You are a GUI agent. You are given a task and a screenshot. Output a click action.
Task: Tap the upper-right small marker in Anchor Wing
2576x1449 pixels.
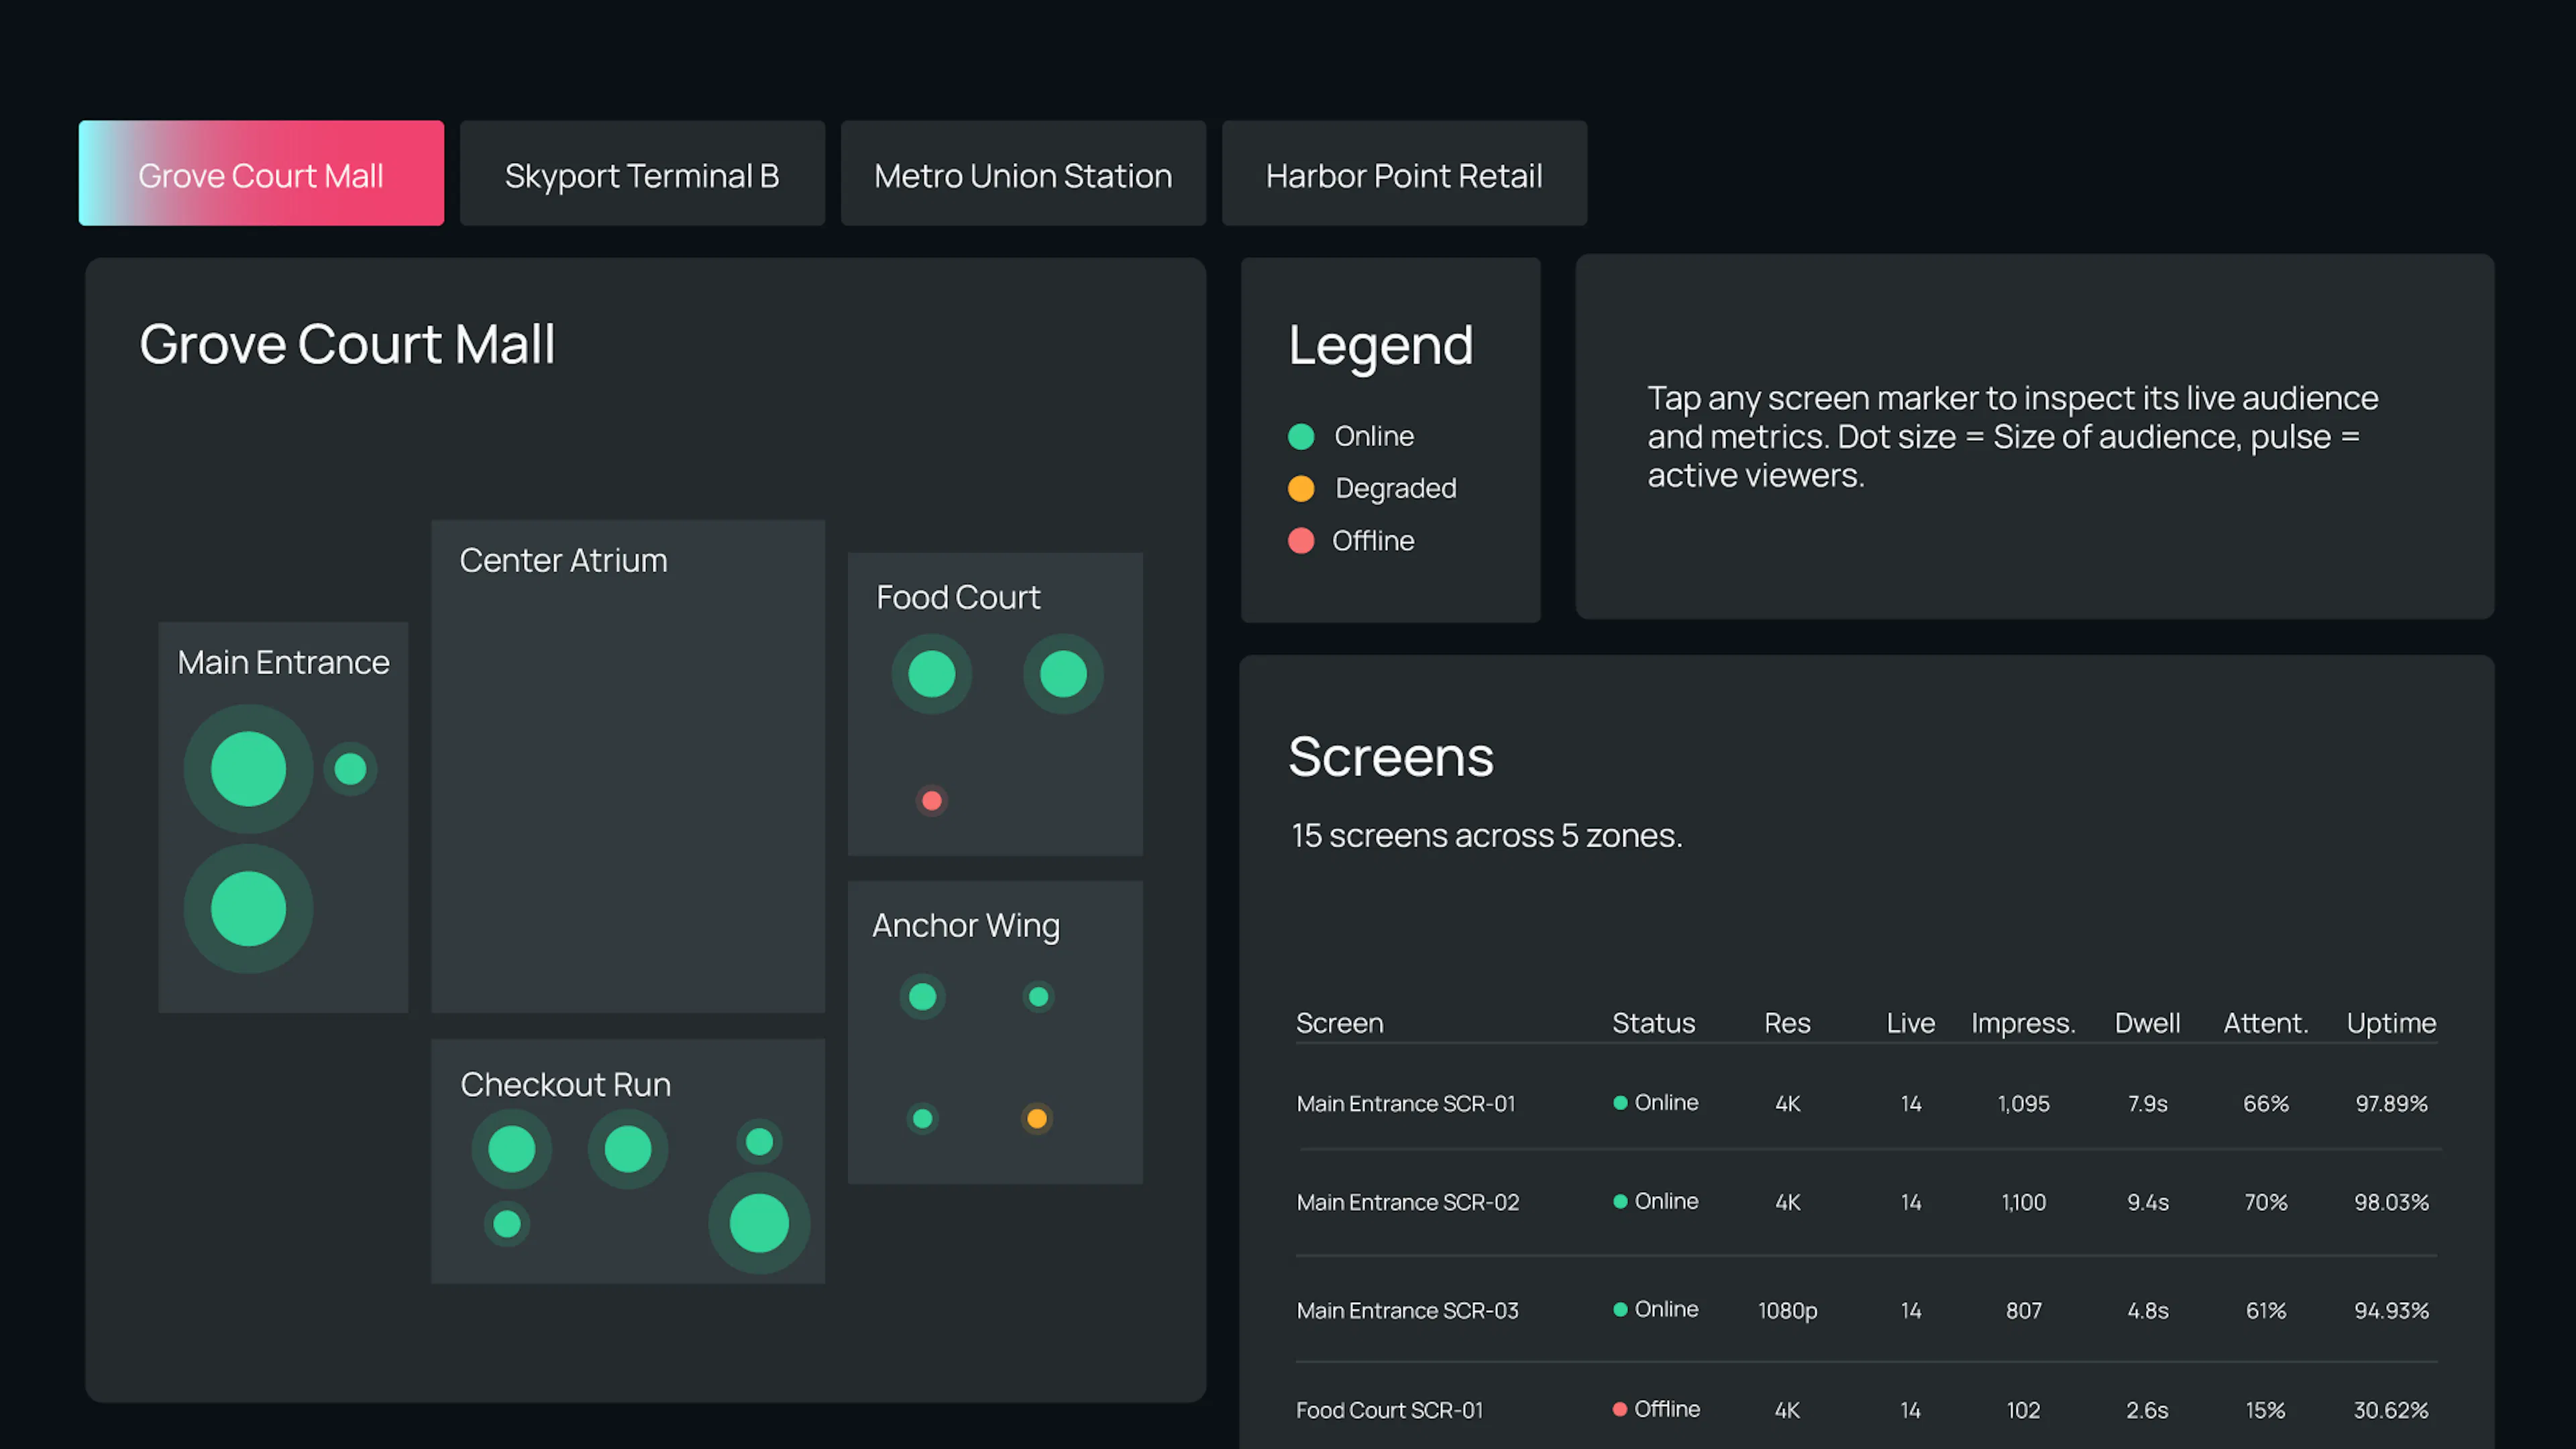point(1038,997)
